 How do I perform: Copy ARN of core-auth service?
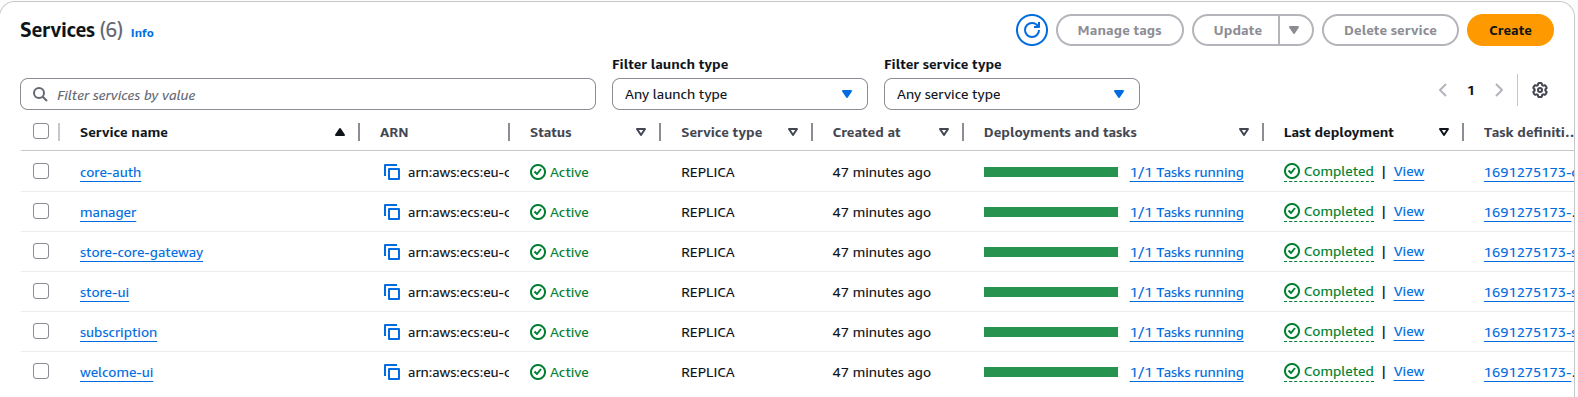(x=392, y=172)
